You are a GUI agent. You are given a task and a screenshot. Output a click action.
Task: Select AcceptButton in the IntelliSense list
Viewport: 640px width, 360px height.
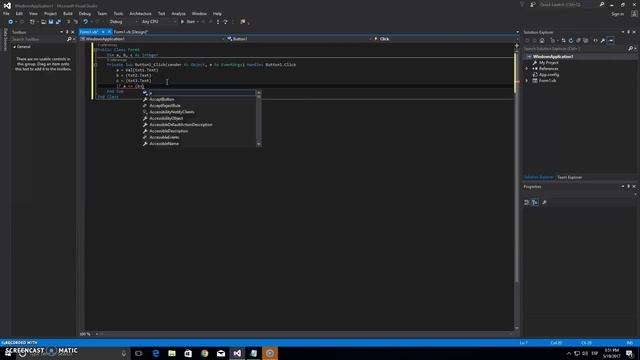pos(162,99)
